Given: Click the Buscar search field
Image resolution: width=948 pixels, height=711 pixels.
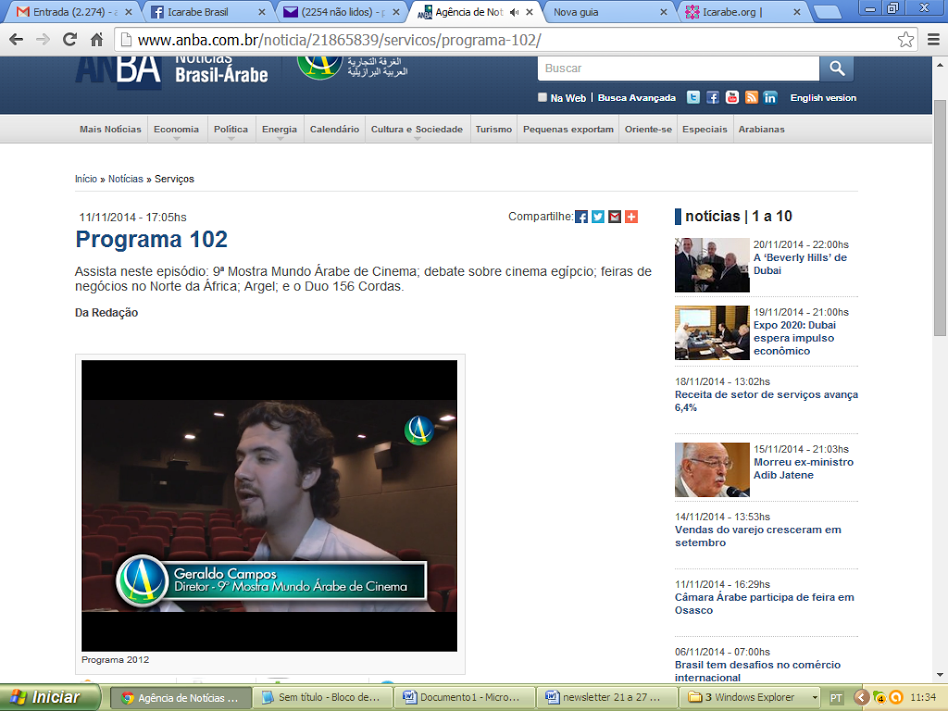Looking at the screenshot, I should 678,68.
